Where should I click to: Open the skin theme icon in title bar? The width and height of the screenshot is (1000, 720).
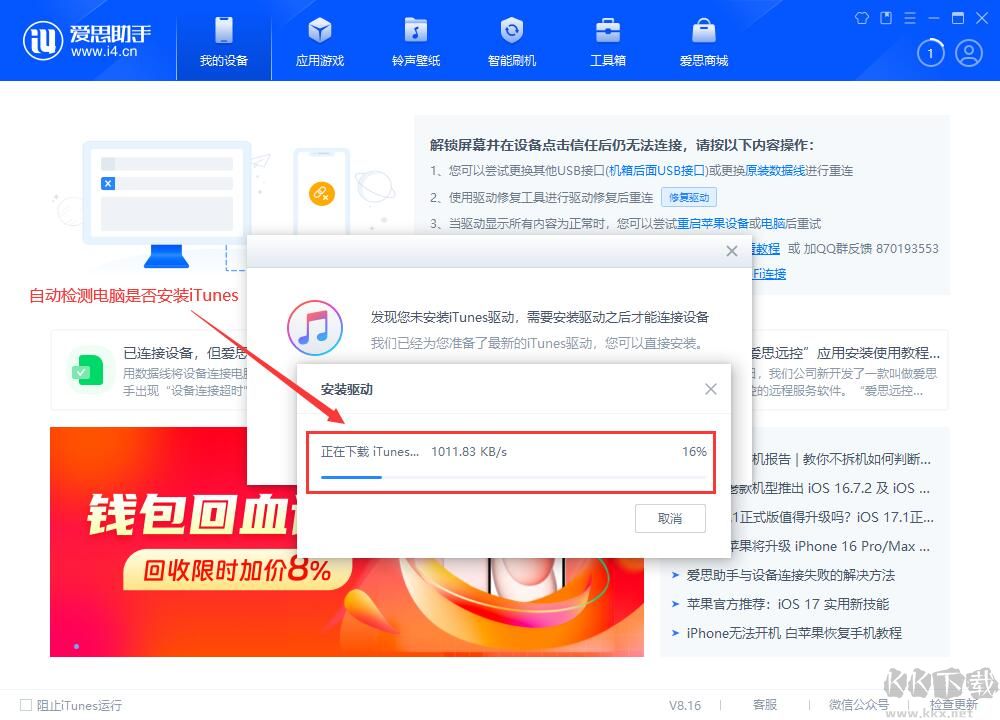click(862, 18)
